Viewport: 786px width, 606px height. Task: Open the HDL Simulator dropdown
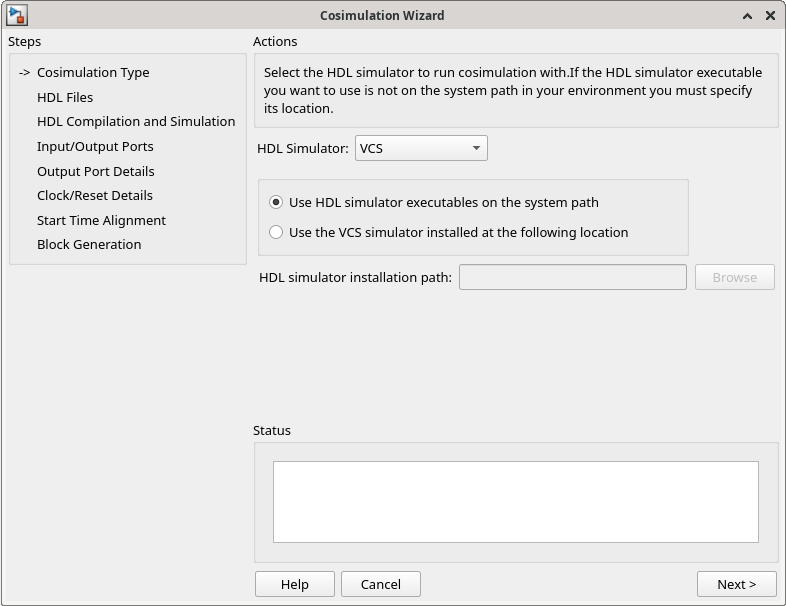click(x=421, y=148)
